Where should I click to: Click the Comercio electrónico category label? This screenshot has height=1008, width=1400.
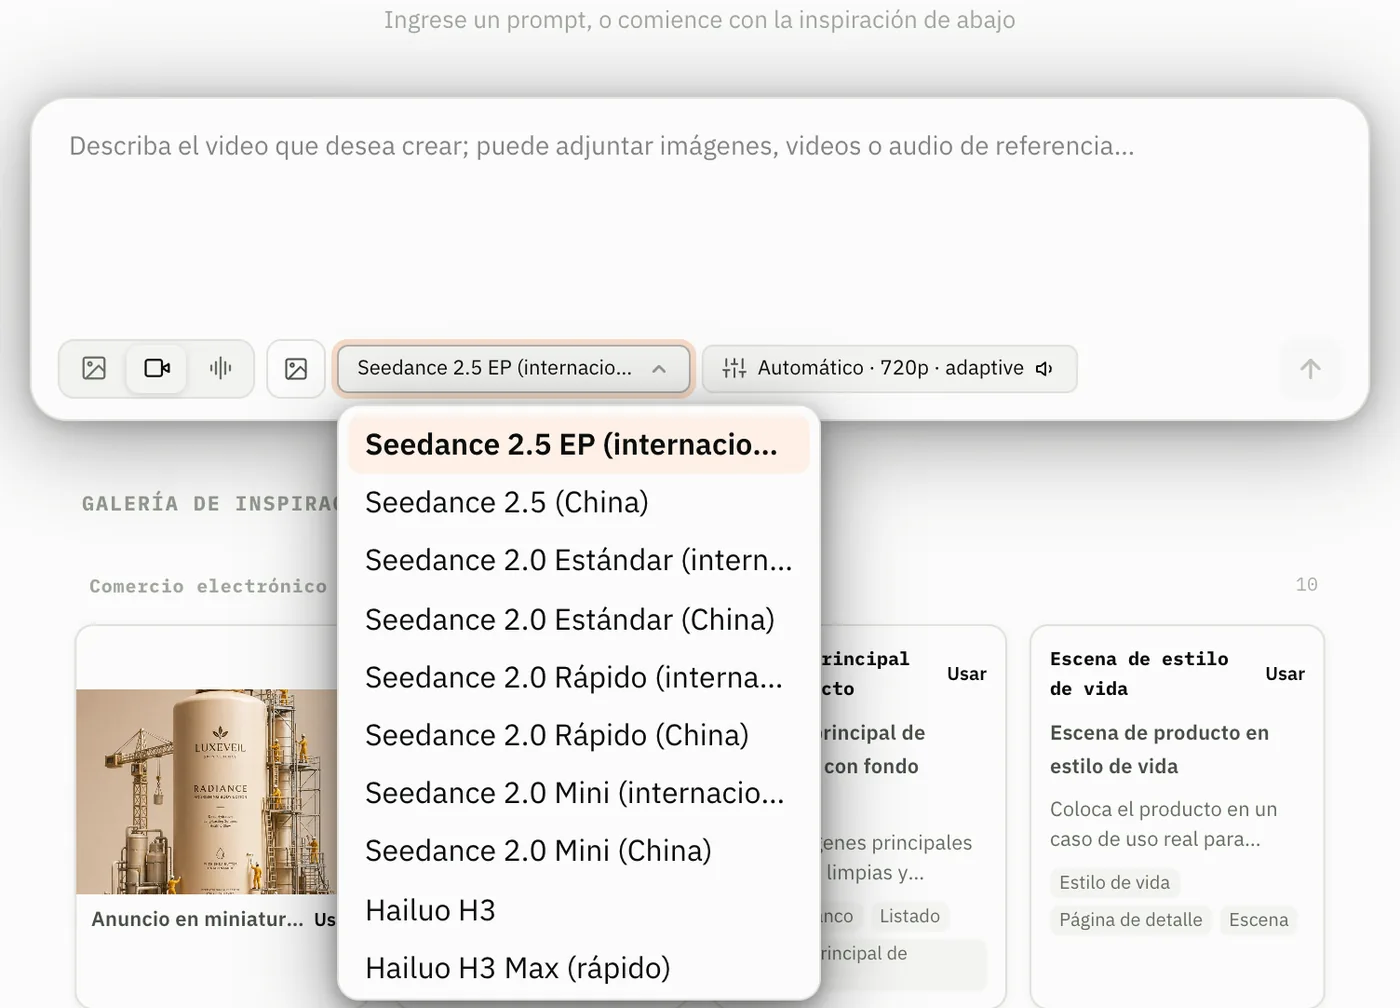tap(208, 586)
